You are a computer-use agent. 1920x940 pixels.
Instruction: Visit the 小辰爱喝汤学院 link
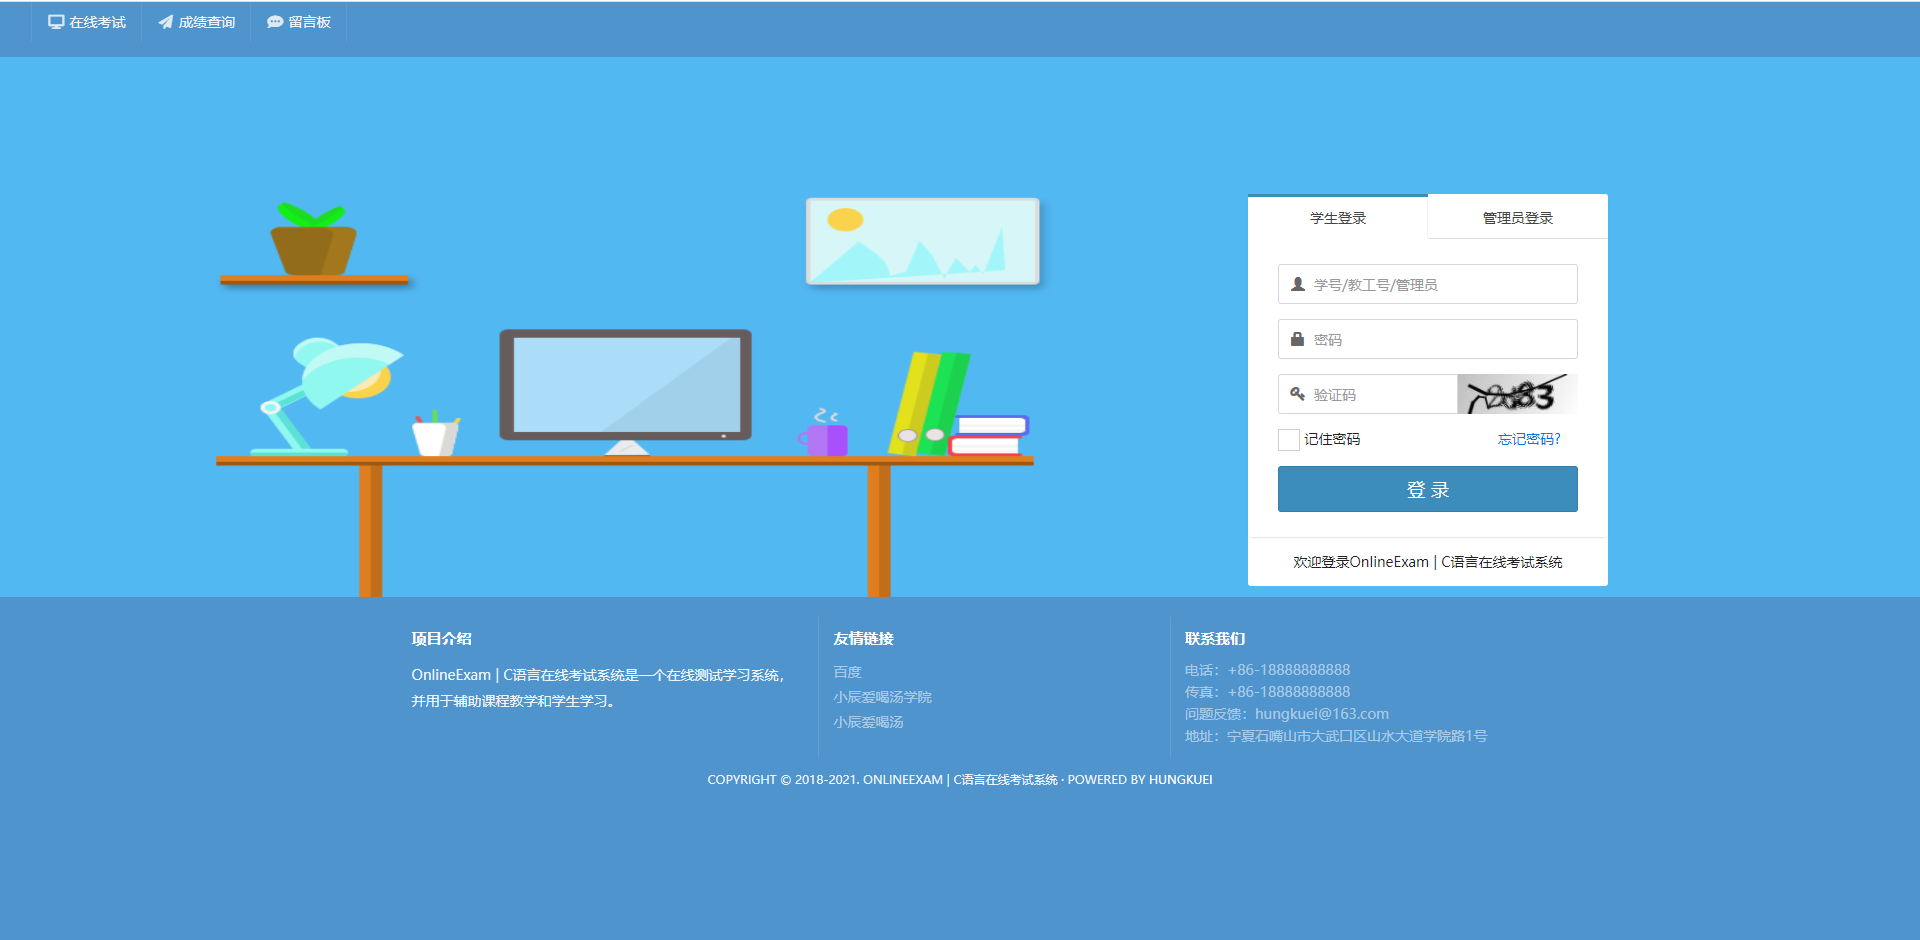coord(883,697)
